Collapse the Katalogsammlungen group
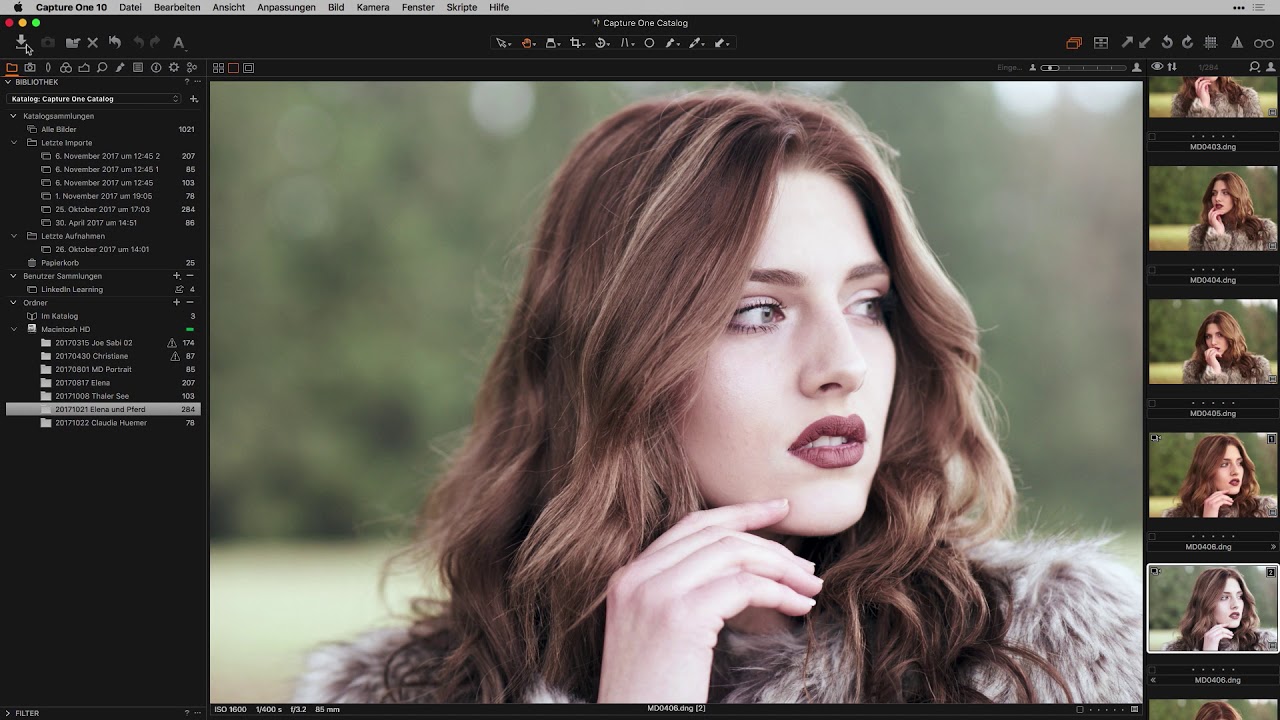 (x=14, y=116)
